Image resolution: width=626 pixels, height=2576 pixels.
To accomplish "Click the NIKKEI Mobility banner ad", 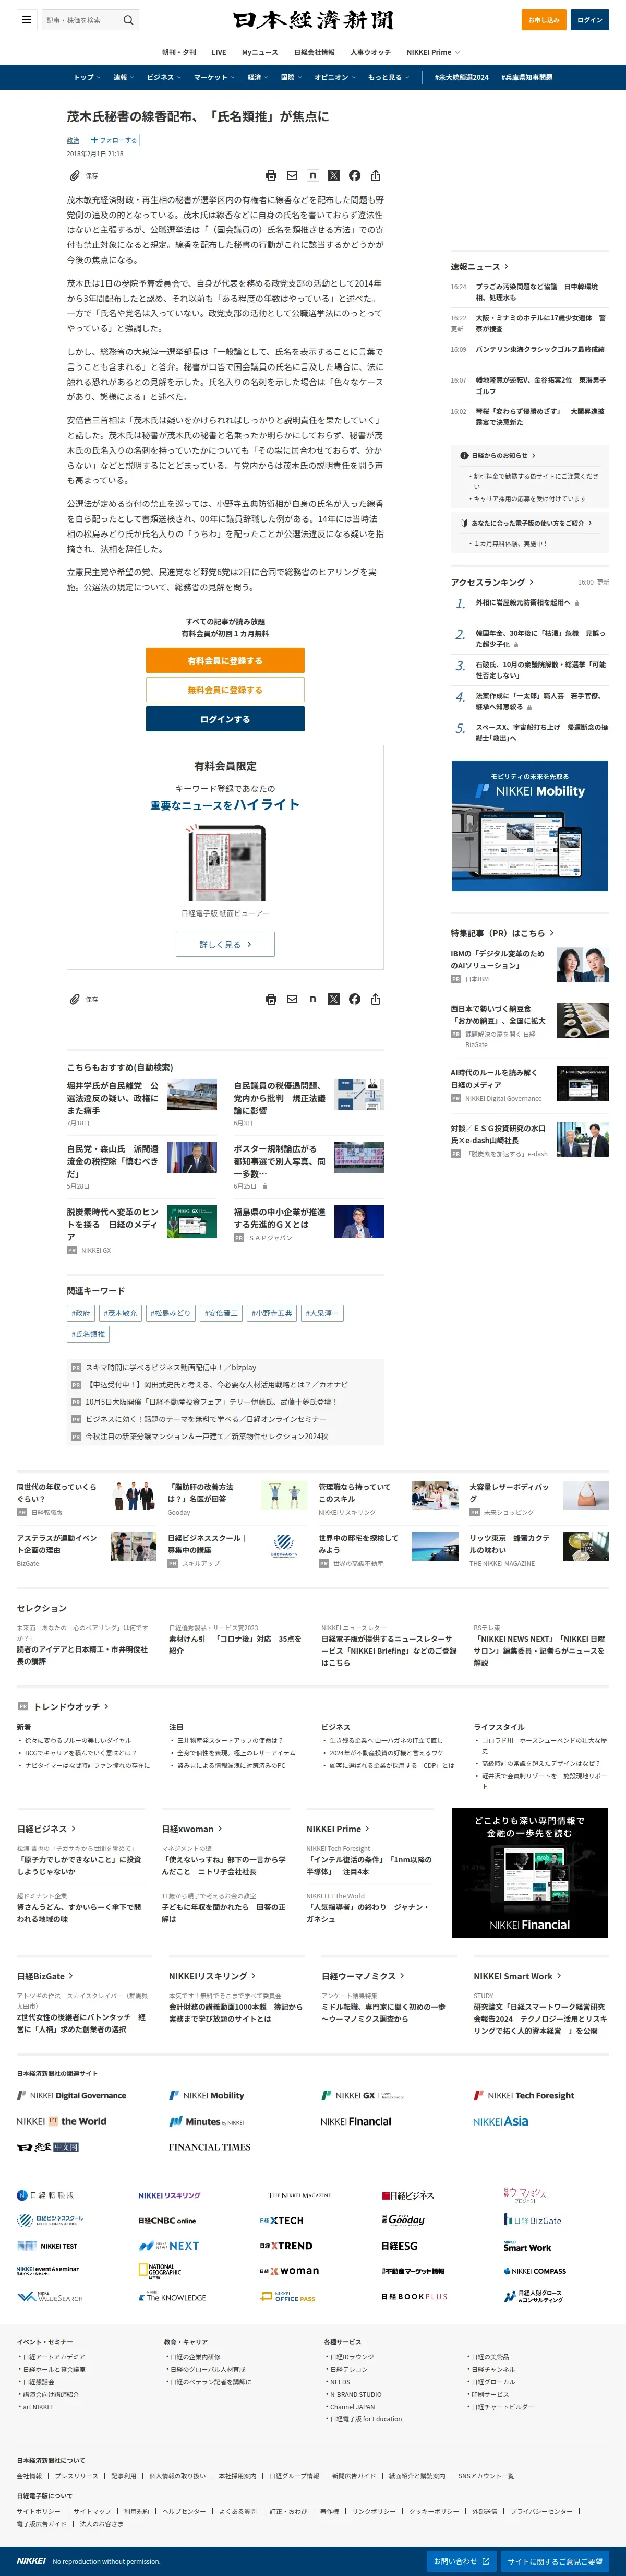I will 530,825.
